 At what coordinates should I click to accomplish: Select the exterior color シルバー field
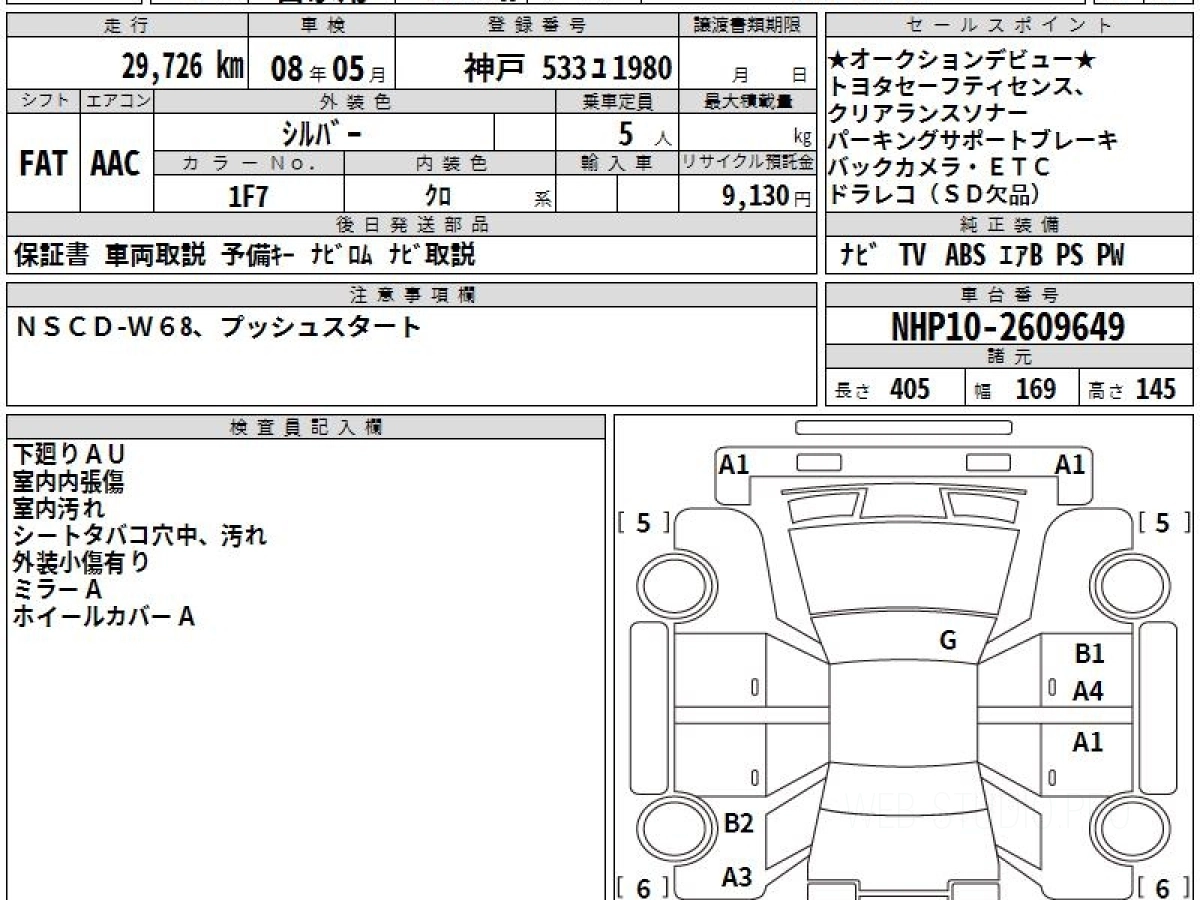click(x=323, y=133)
